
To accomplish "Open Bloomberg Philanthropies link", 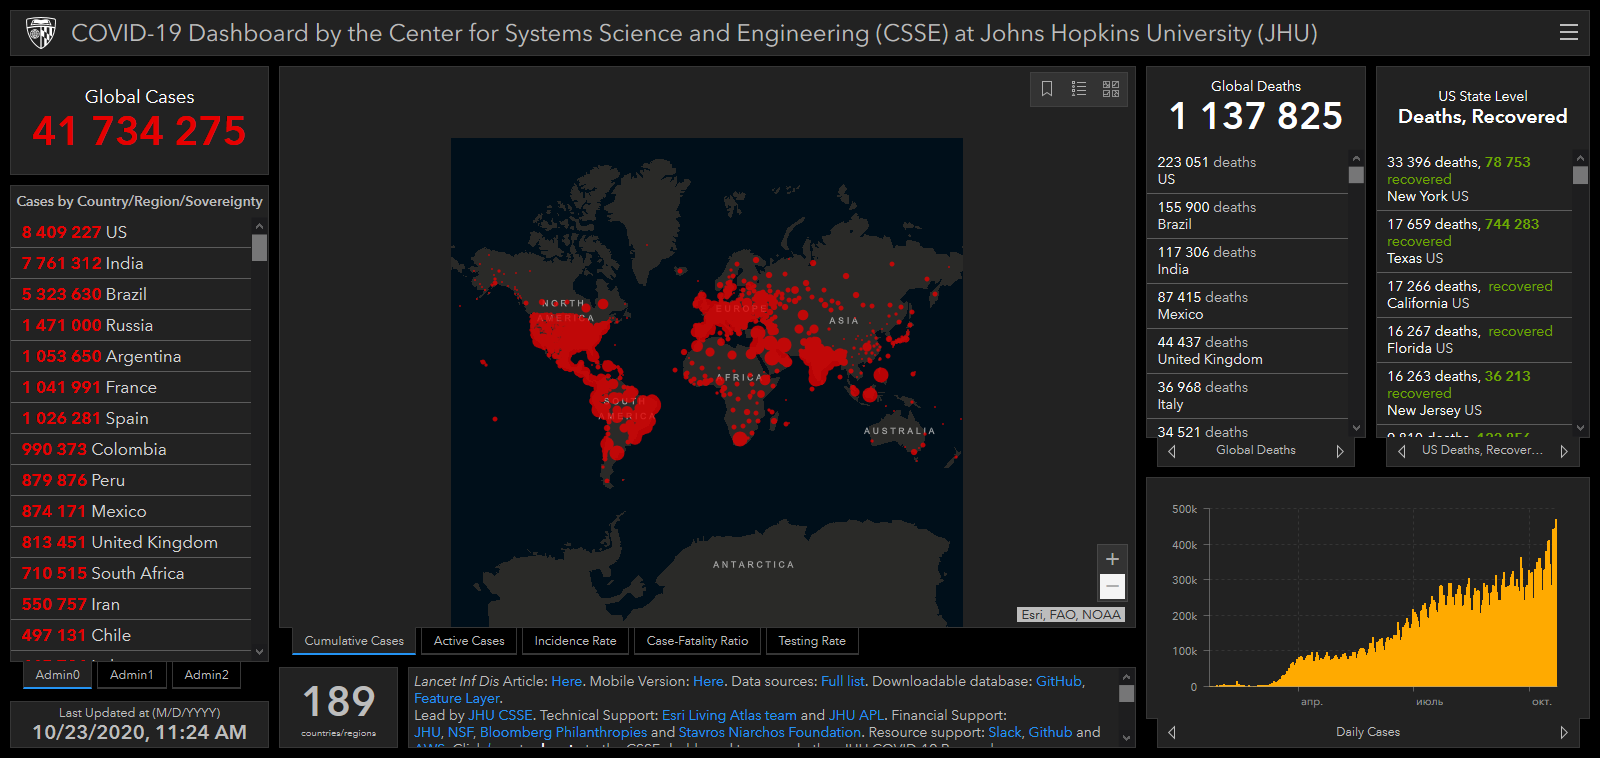I will 563,732.
